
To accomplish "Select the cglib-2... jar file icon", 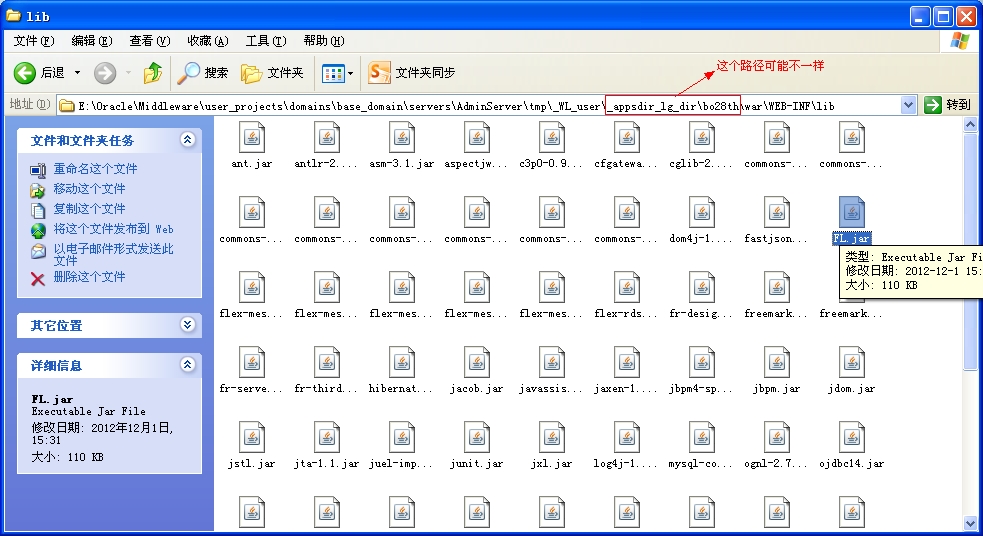I will pos(702,137).
